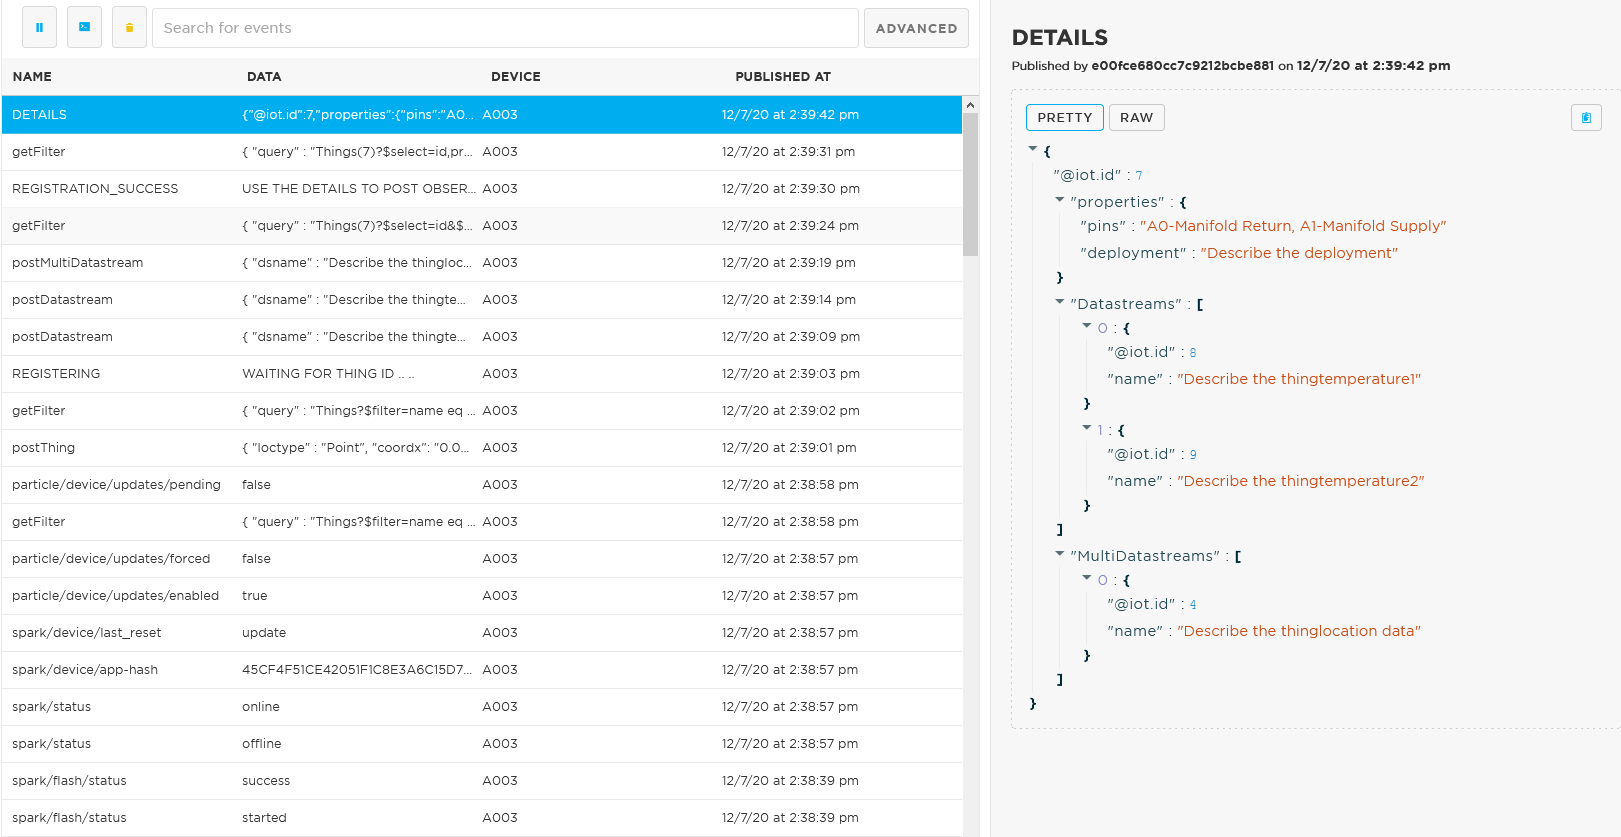Select the postMultiDatastream event row
The width and height of the screenshot is (1621, 837).
pyautogui.click(x=482, y=263)
